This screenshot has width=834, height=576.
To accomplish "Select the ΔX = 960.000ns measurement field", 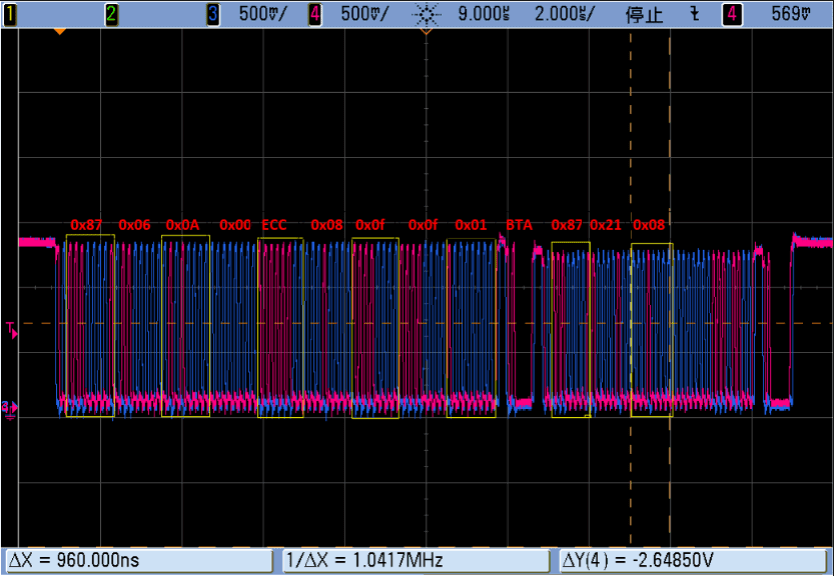I will pyautogui.click(x=139, y=560).
